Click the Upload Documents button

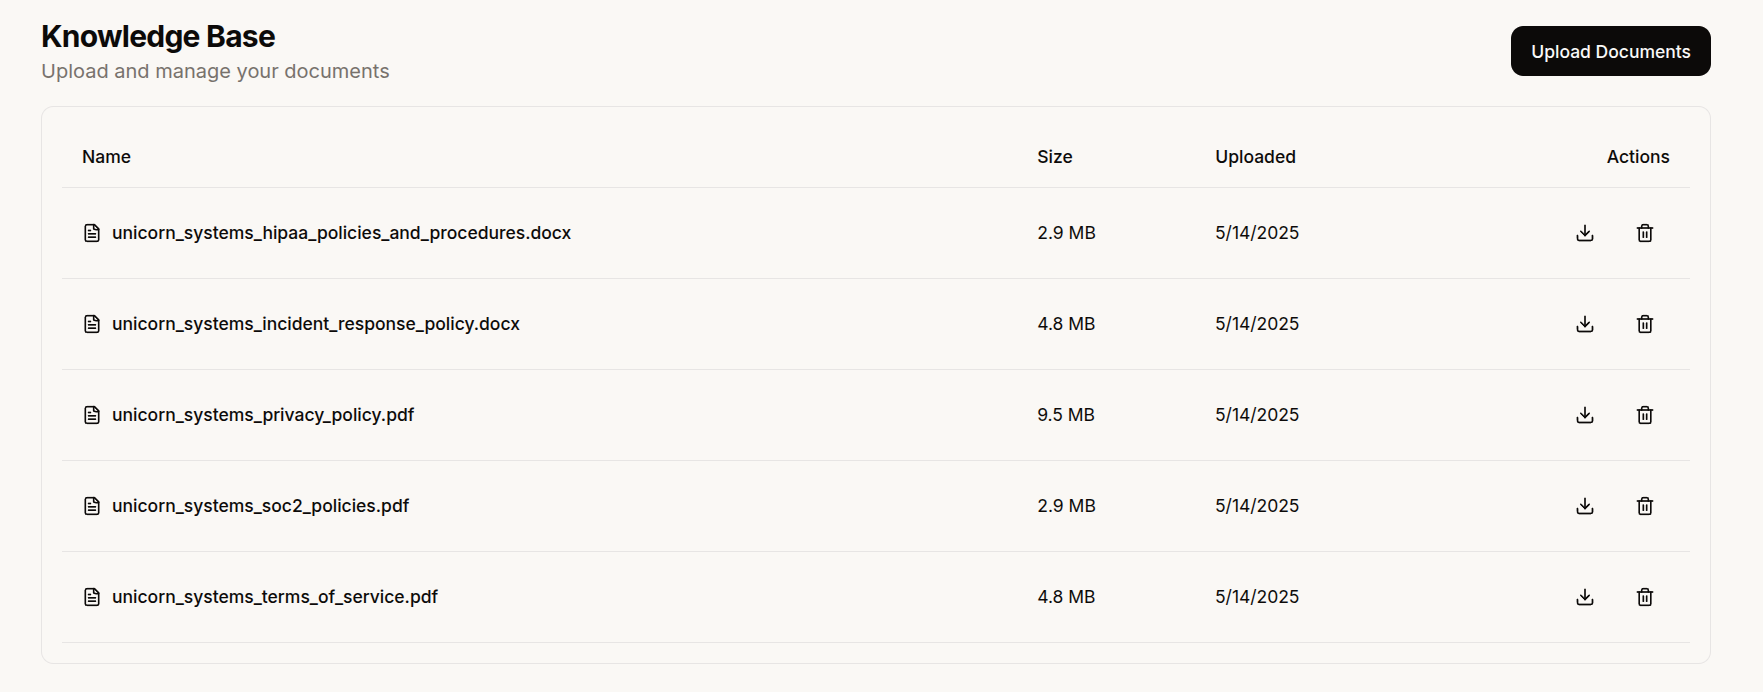click(1610, 51)
